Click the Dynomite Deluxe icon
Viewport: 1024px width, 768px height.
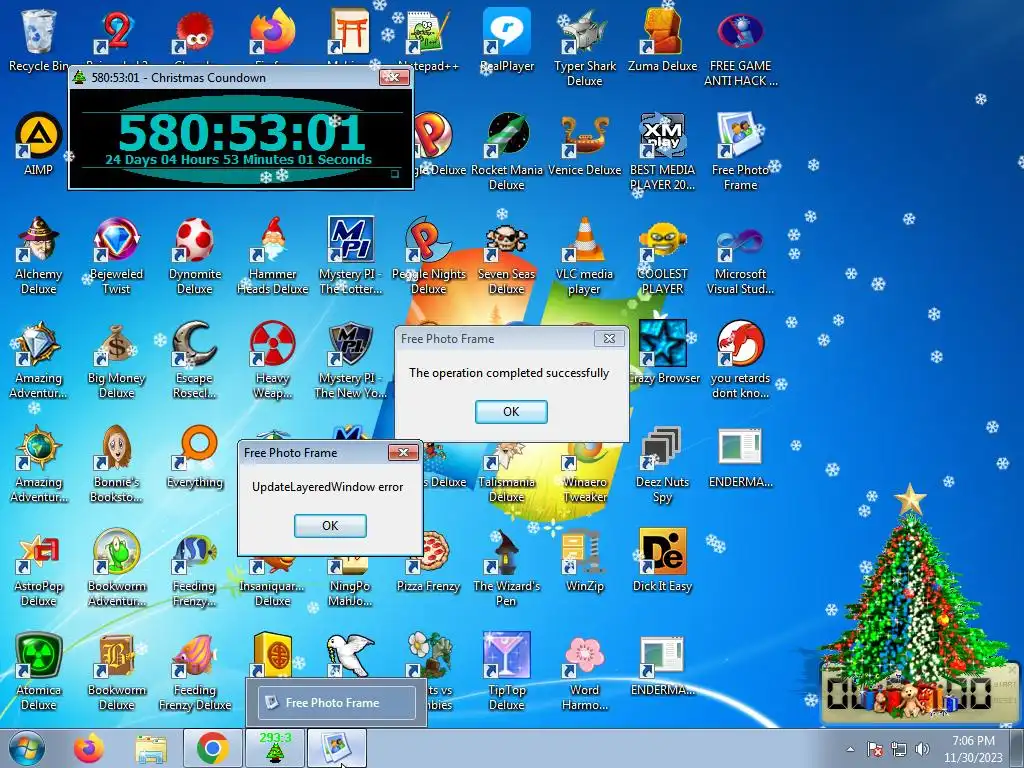(195, 255)
